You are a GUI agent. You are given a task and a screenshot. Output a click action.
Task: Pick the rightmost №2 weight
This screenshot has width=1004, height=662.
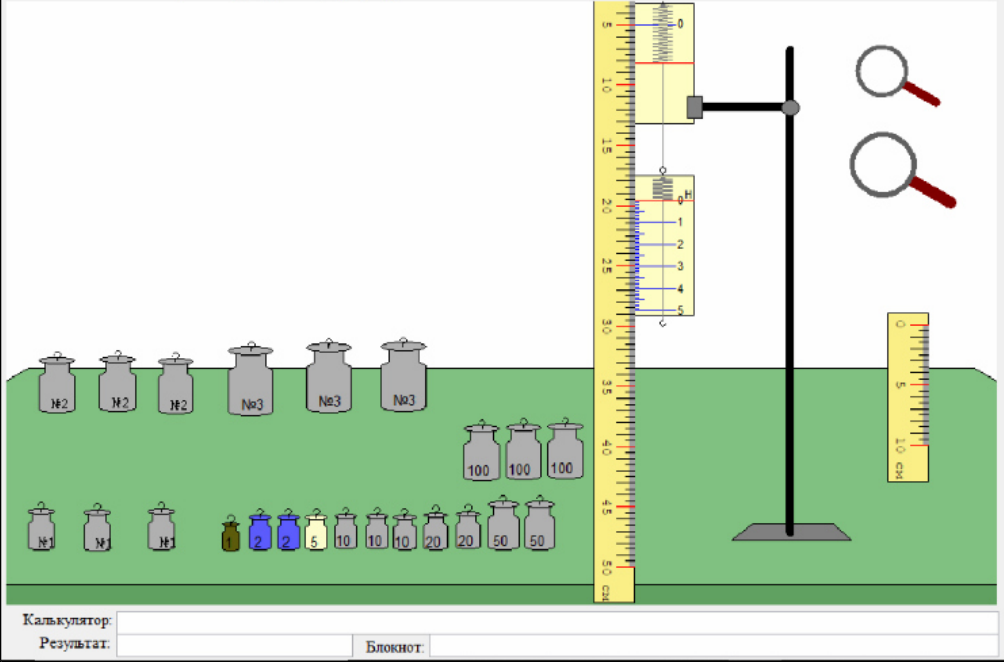175,384
